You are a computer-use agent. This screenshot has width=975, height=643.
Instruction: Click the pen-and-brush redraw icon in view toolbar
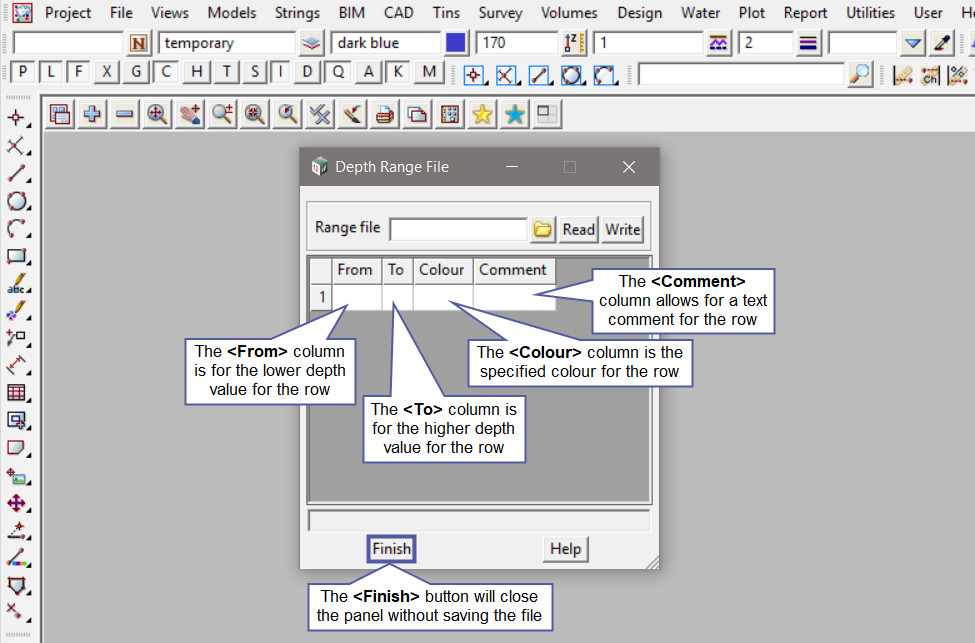coord(352,114)
